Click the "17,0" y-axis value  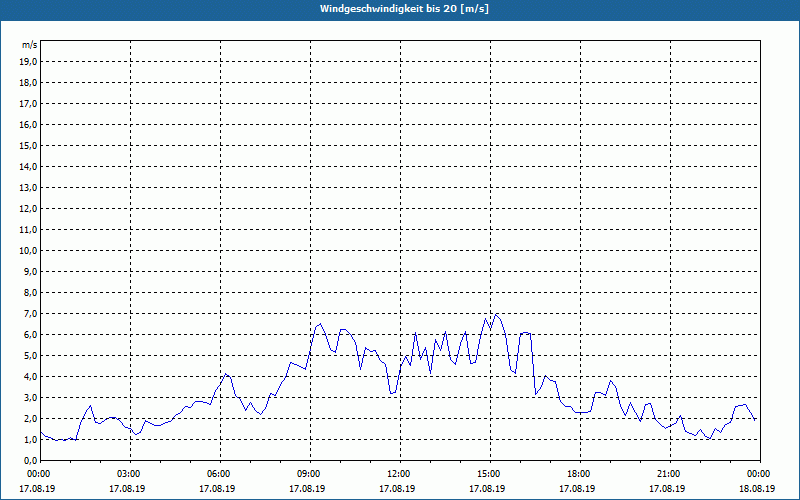point(28,104)
